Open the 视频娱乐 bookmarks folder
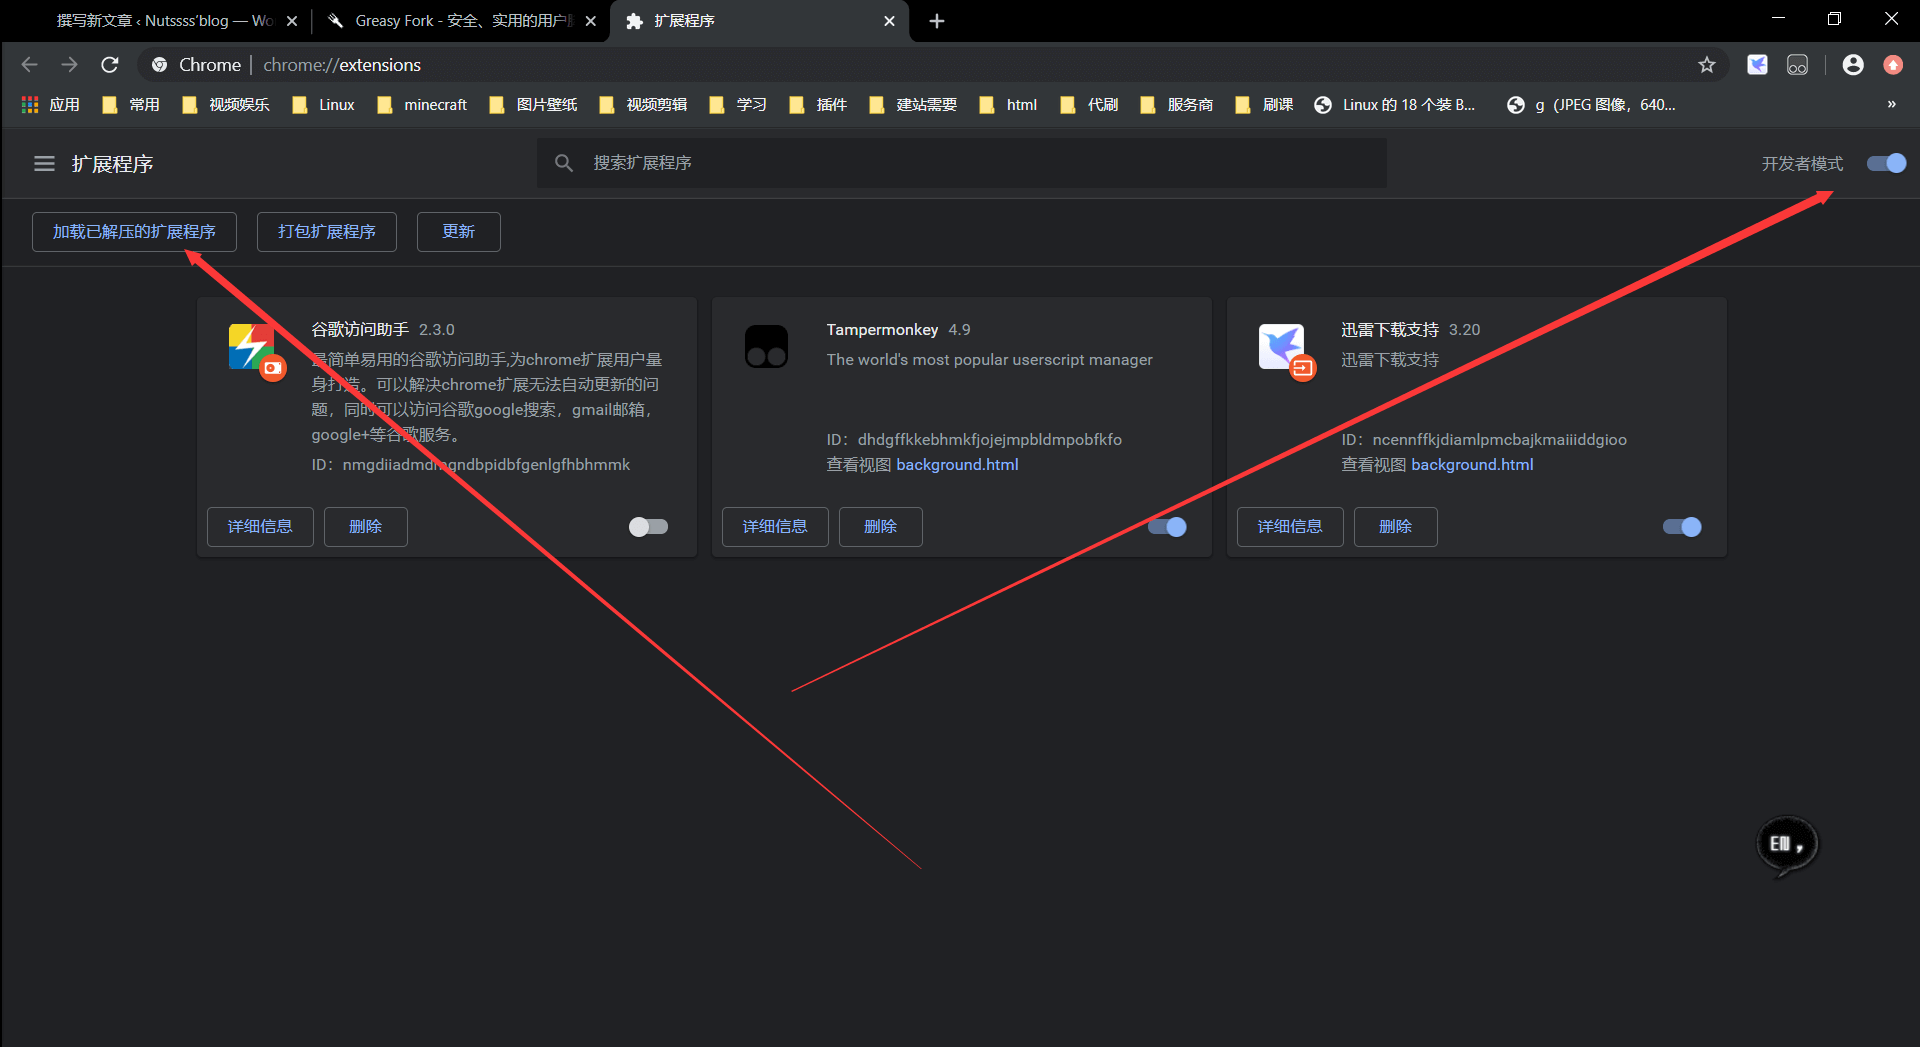The width and height of the screenshot is (1920, 1047). coord(226,105)
